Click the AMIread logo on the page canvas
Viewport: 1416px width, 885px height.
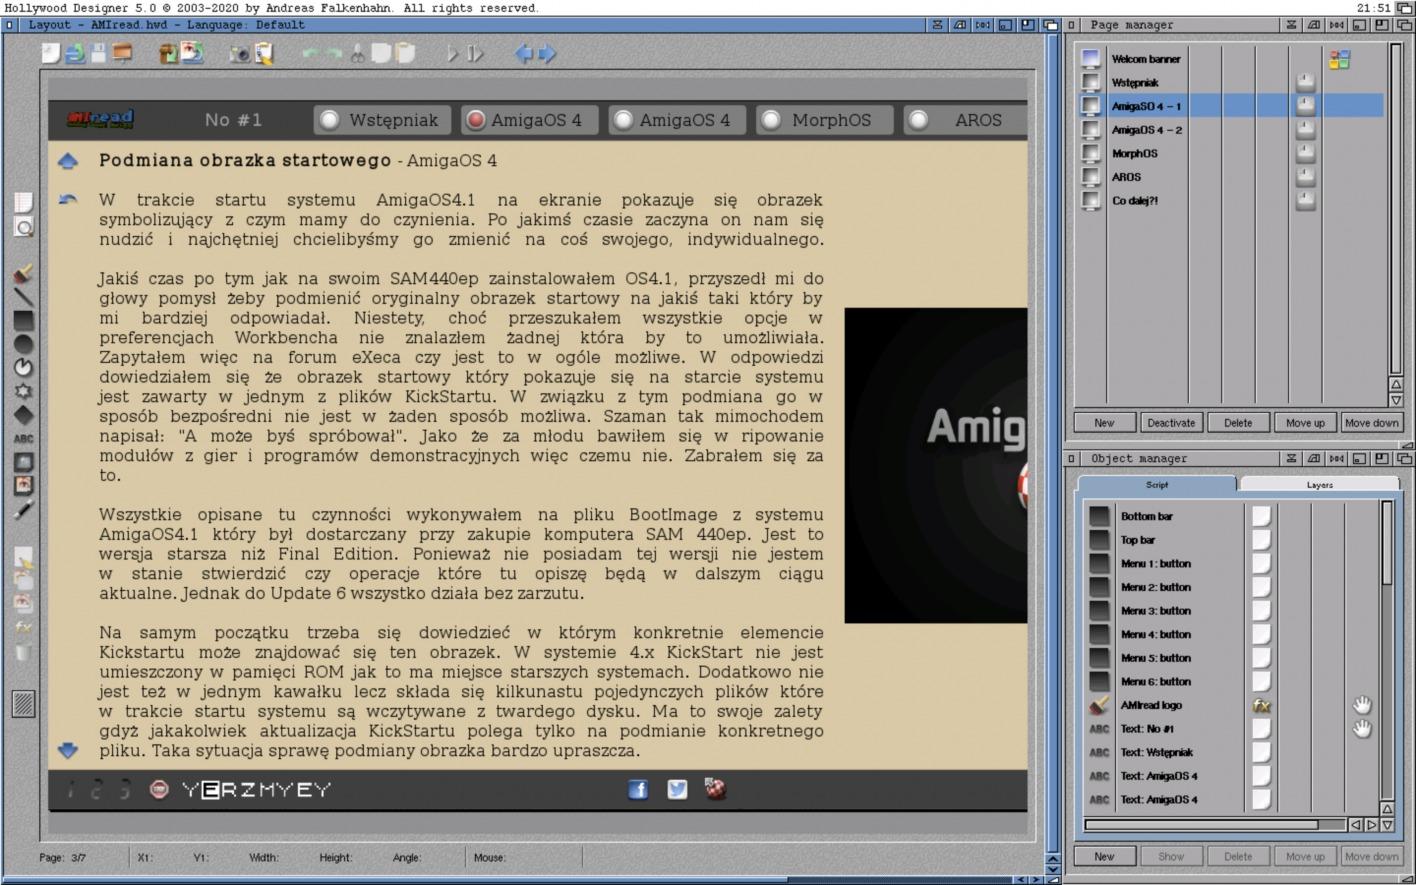click(100, 120)
